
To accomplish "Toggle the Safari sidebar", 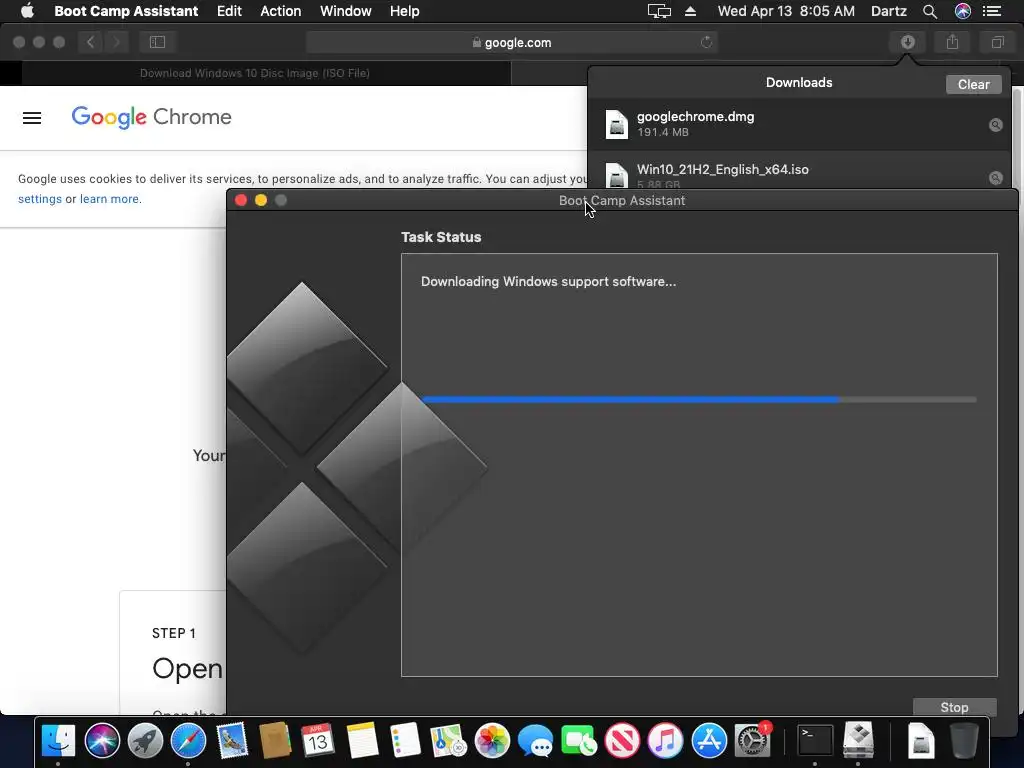I will 157,42.
